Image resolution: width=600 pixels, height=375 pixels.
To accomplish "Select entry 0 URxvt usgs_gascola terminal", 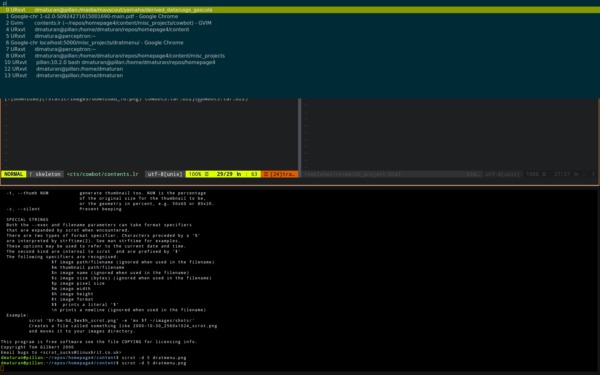I will click(300, 10).
